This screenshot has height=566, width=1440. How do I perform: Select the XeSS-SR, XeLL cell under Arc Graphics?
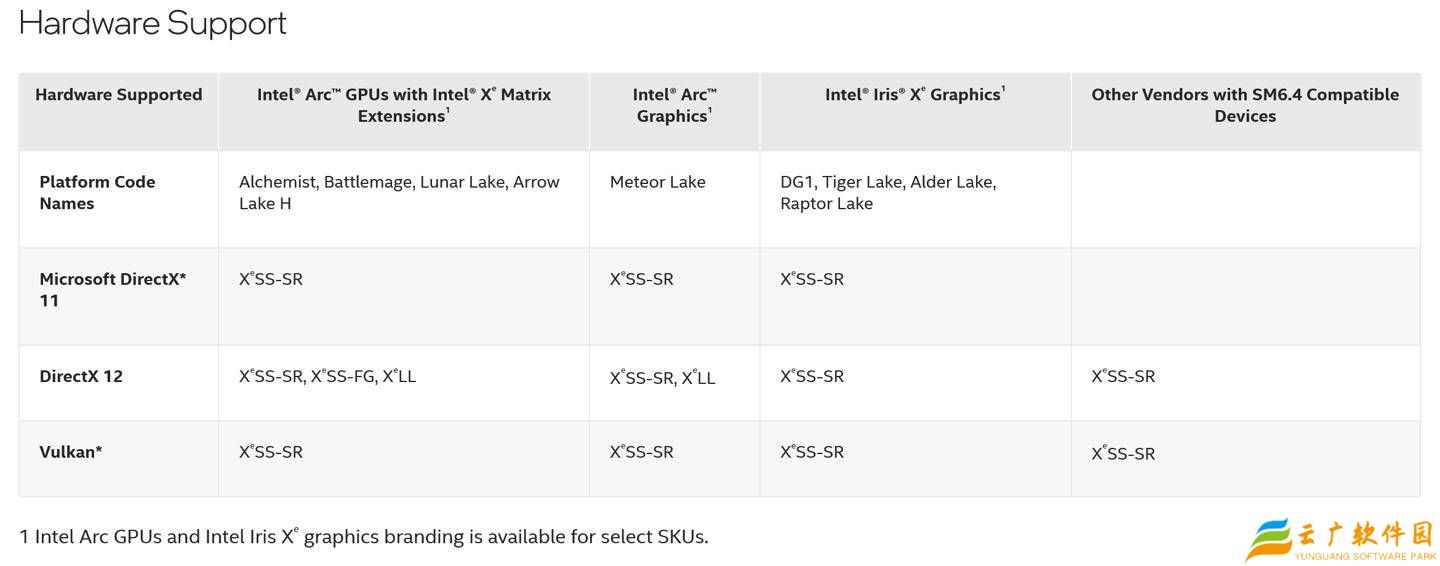tap(662, 378)
